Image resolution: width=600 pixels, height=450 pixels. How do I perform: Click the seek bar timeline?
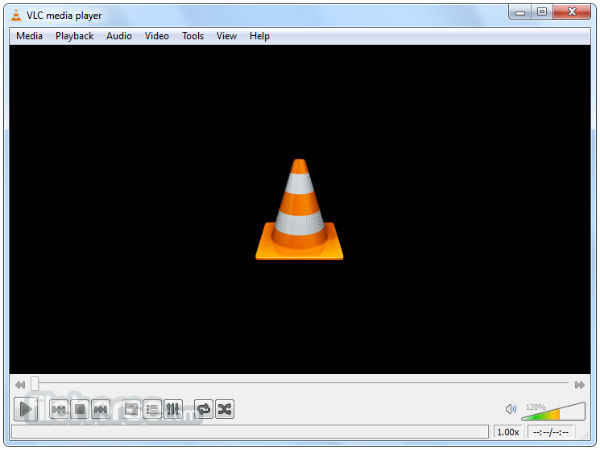(x=300, y=384)
